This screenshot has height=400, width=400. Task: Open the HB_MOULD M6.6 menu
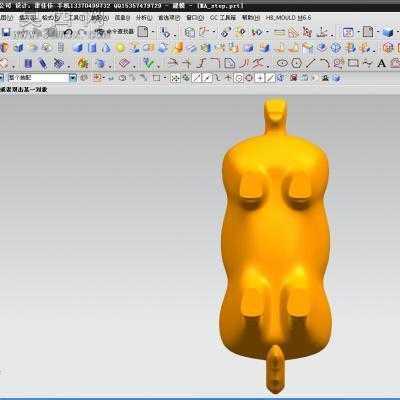(x=288, y=18)
